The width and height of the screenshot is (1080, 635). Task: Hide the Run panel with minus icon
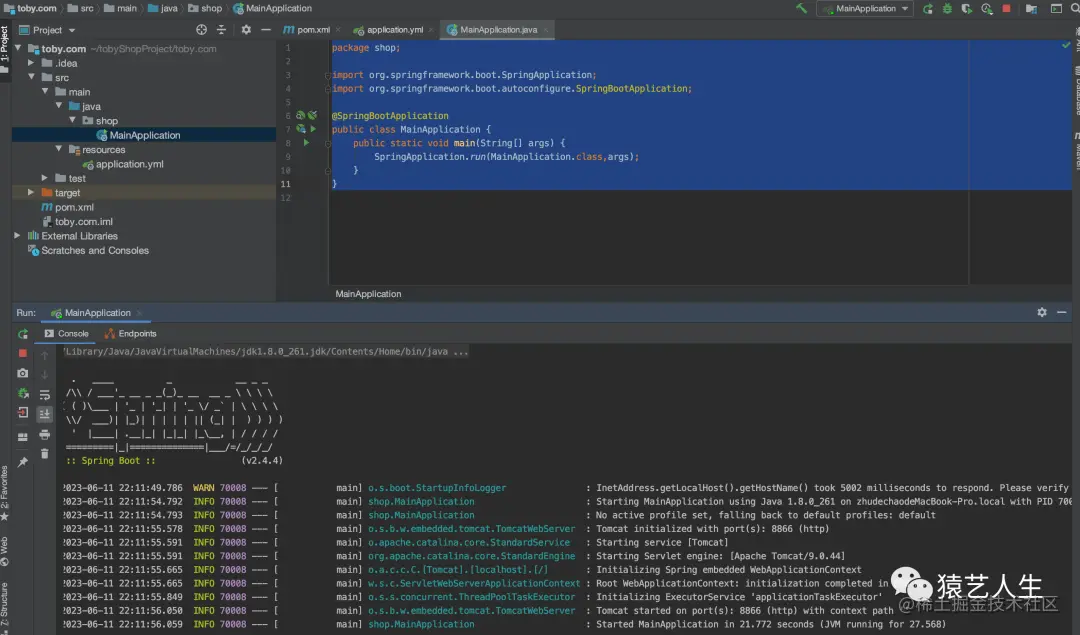[x=1062, y=313]
